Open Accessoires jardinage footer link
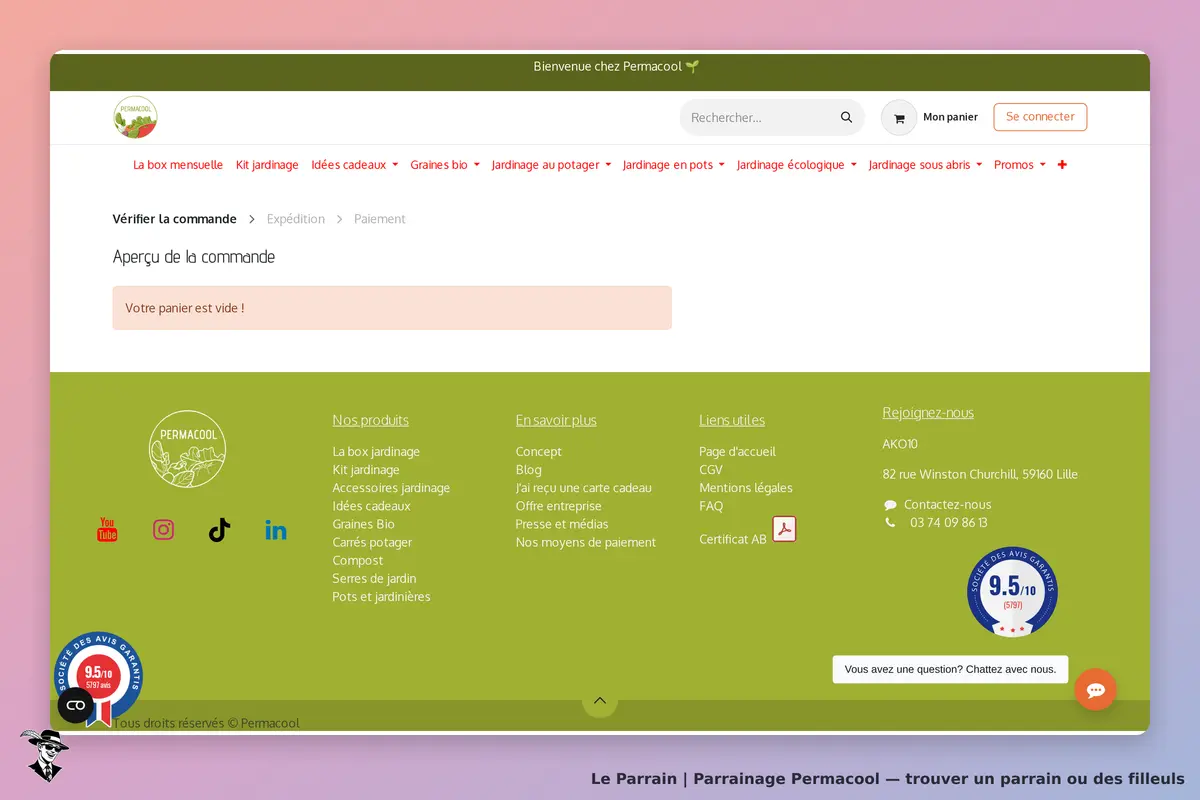Image resolution: width=1200 pixels, height=800 pixels. 391,488
